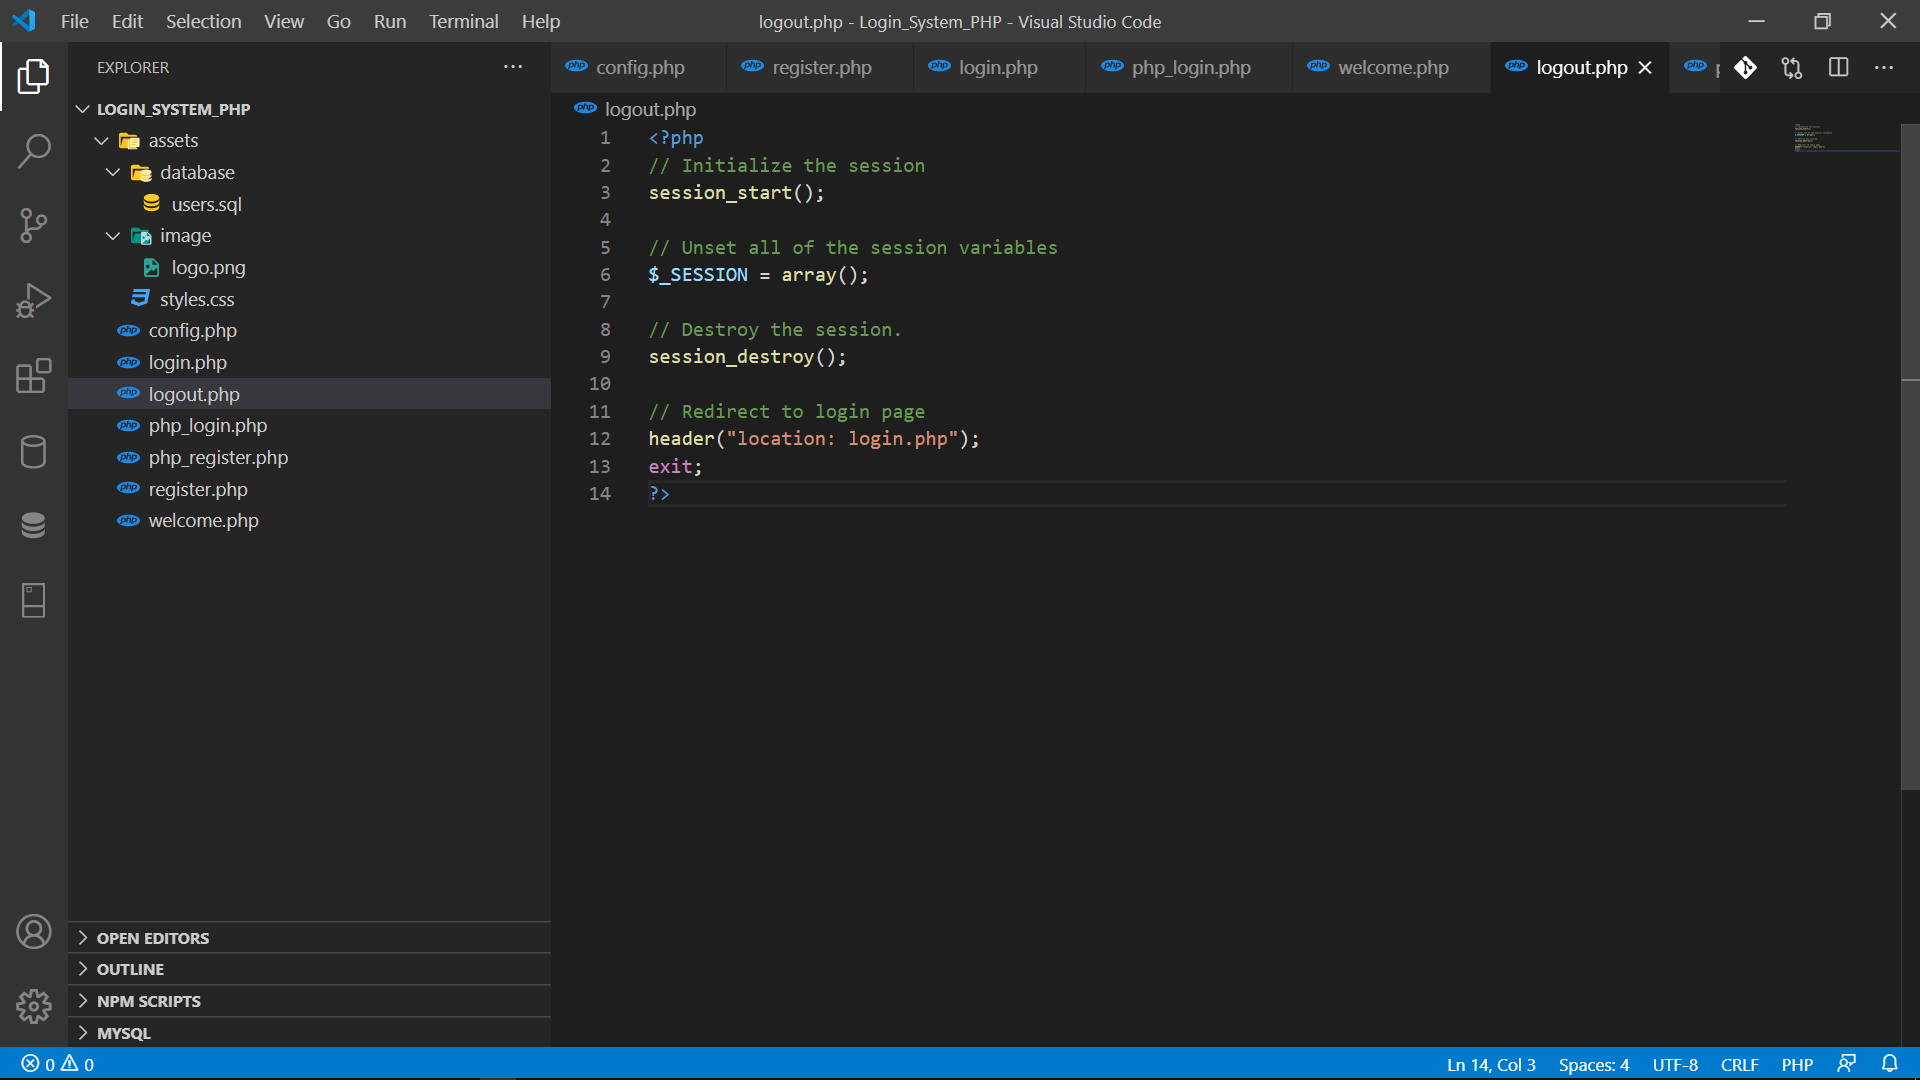Click the Git graph icon in editor toolbar
The image size is (1920, 1080).
pos(1746,67)
